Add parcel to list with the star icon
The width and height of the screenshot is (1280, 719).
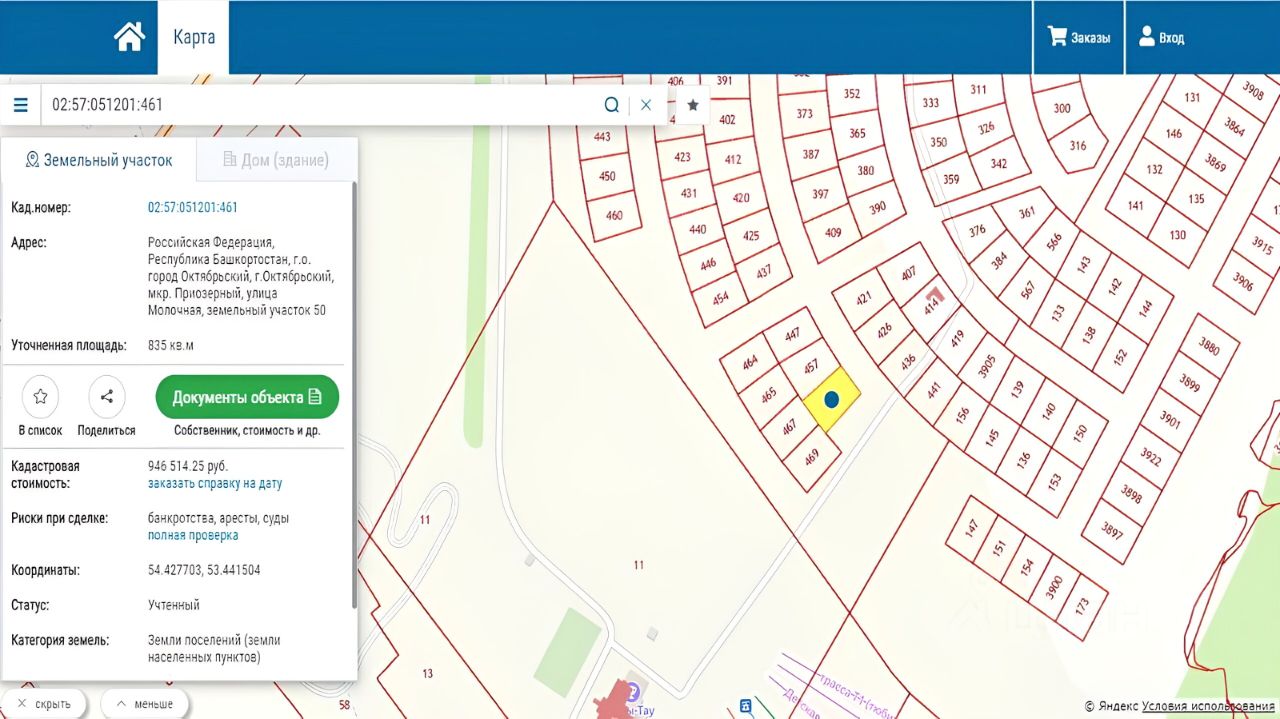coord(40,397)
